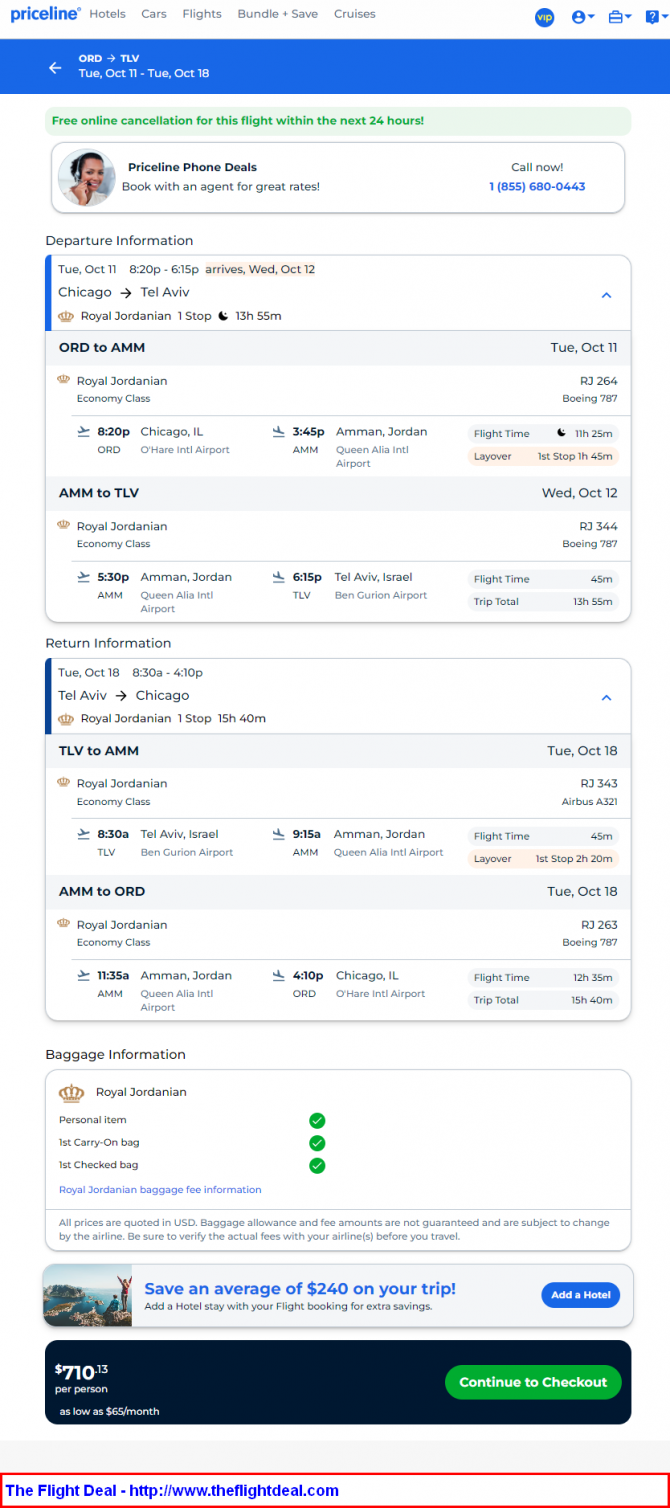This screenshot has width=670, height=1508.
Task: Expand the account dropdown arrow in the header
Action: point(591,18)
